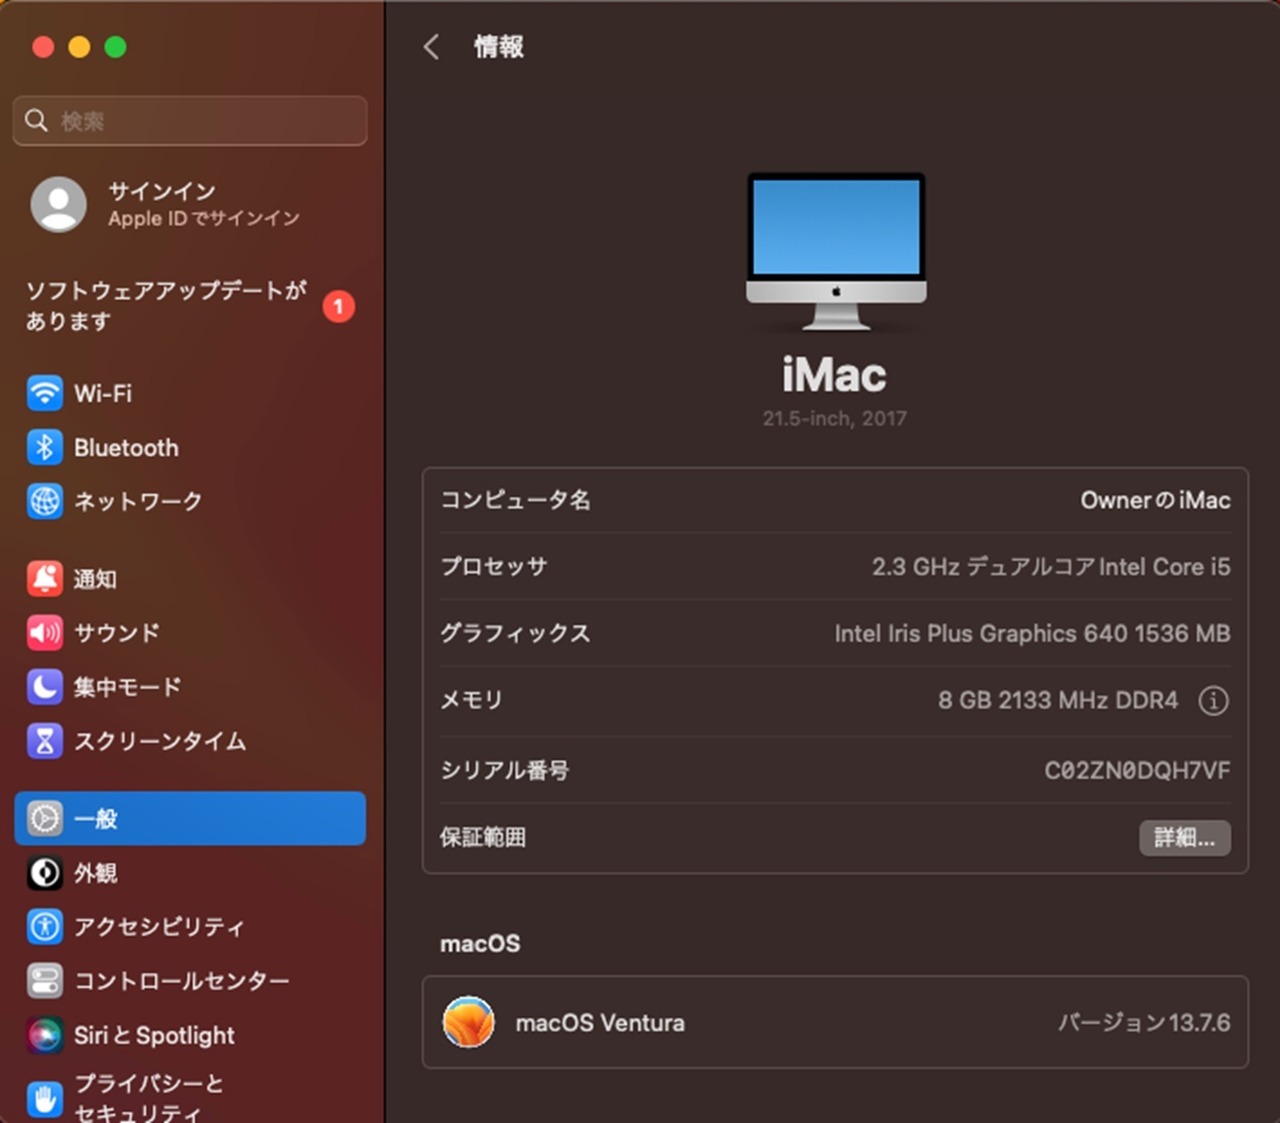Click the サウンド speaker icon
The image size is (1280, 1123).
coord(45,632)
